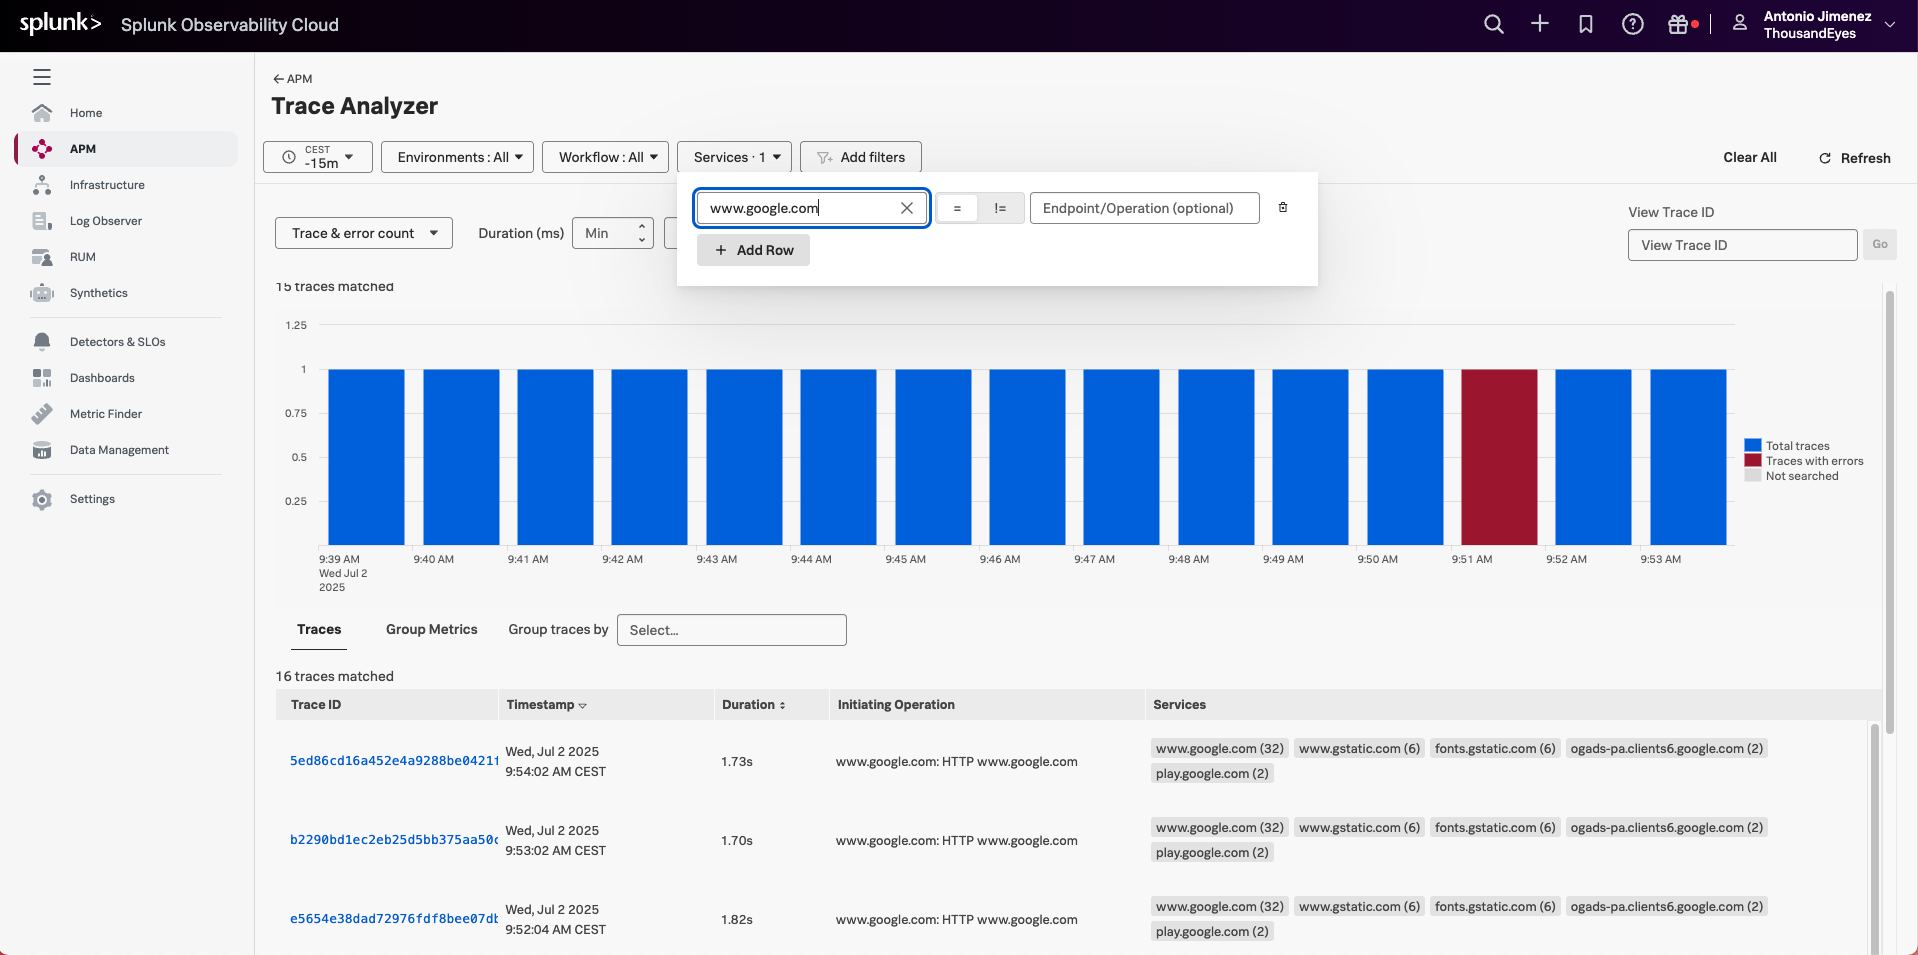Click the Clear All button
Viewport: 1918px width, 955px height.
point(1750,157)
